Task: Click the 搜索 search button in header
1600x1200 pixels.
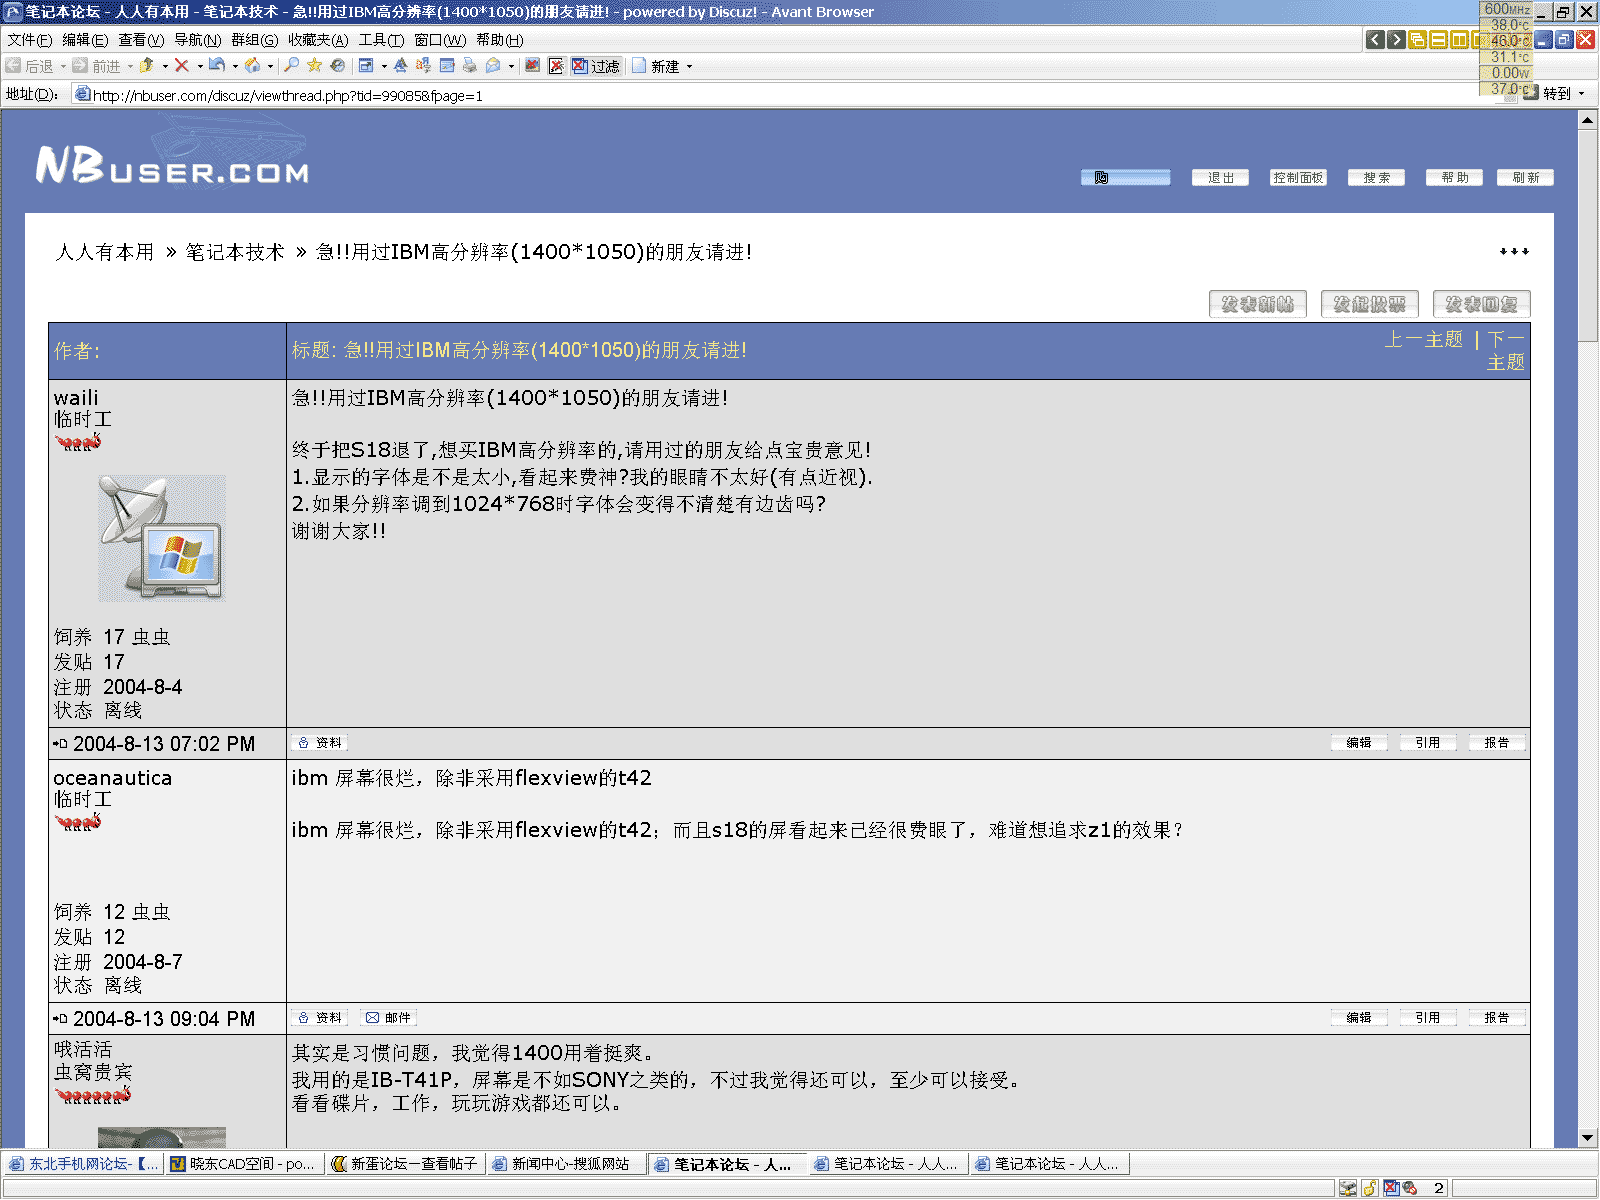Action: click(x=1376, y=177)
